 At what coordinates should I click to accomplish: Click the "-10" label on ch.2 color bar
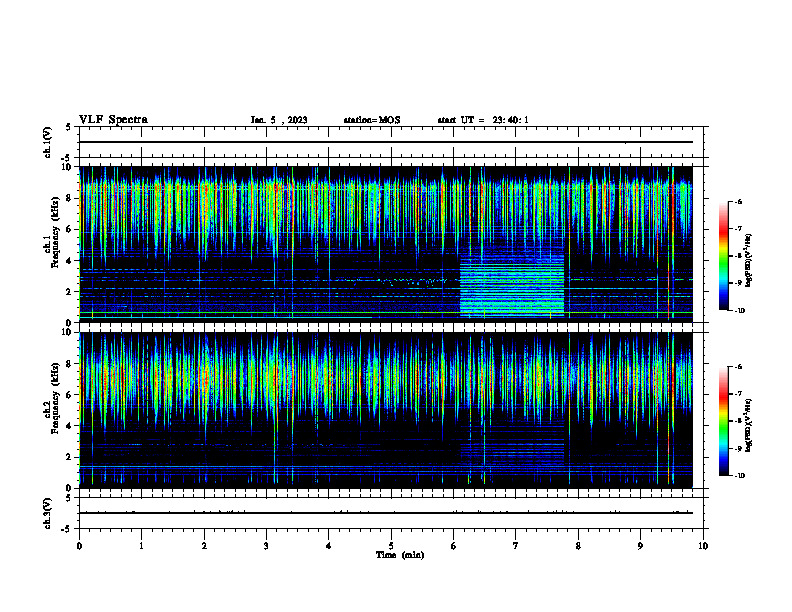740,476
